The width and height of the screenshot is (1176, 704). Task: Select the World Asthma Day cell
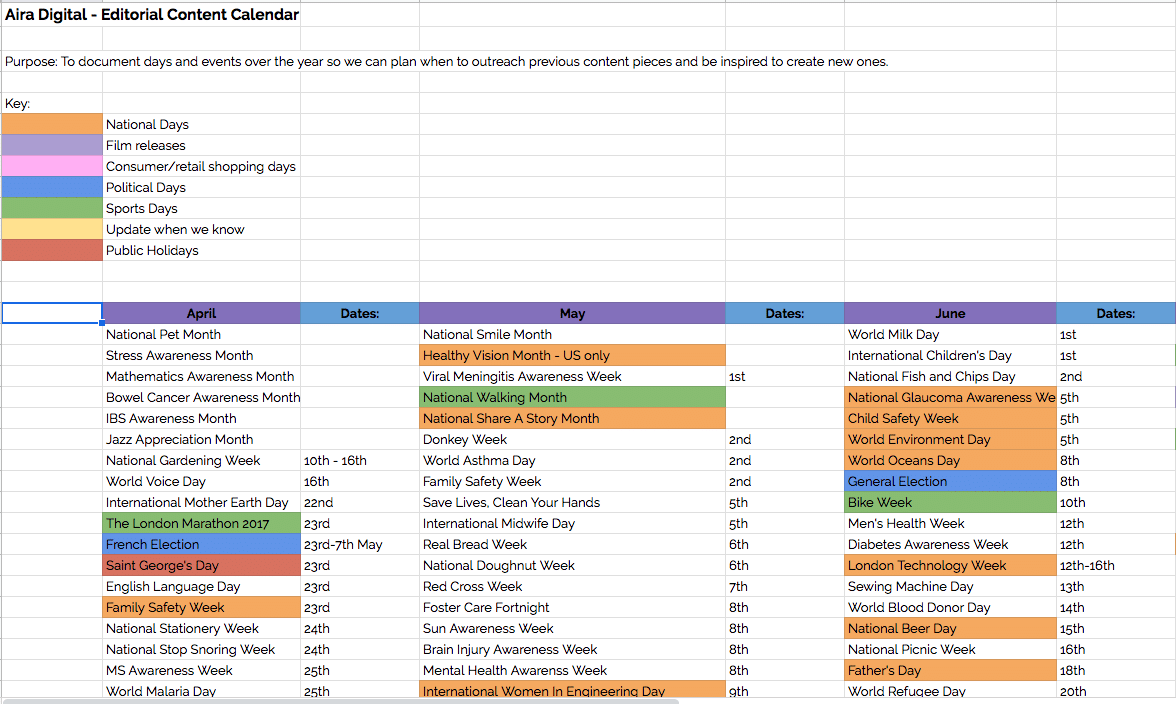click(x=572, y=460)
